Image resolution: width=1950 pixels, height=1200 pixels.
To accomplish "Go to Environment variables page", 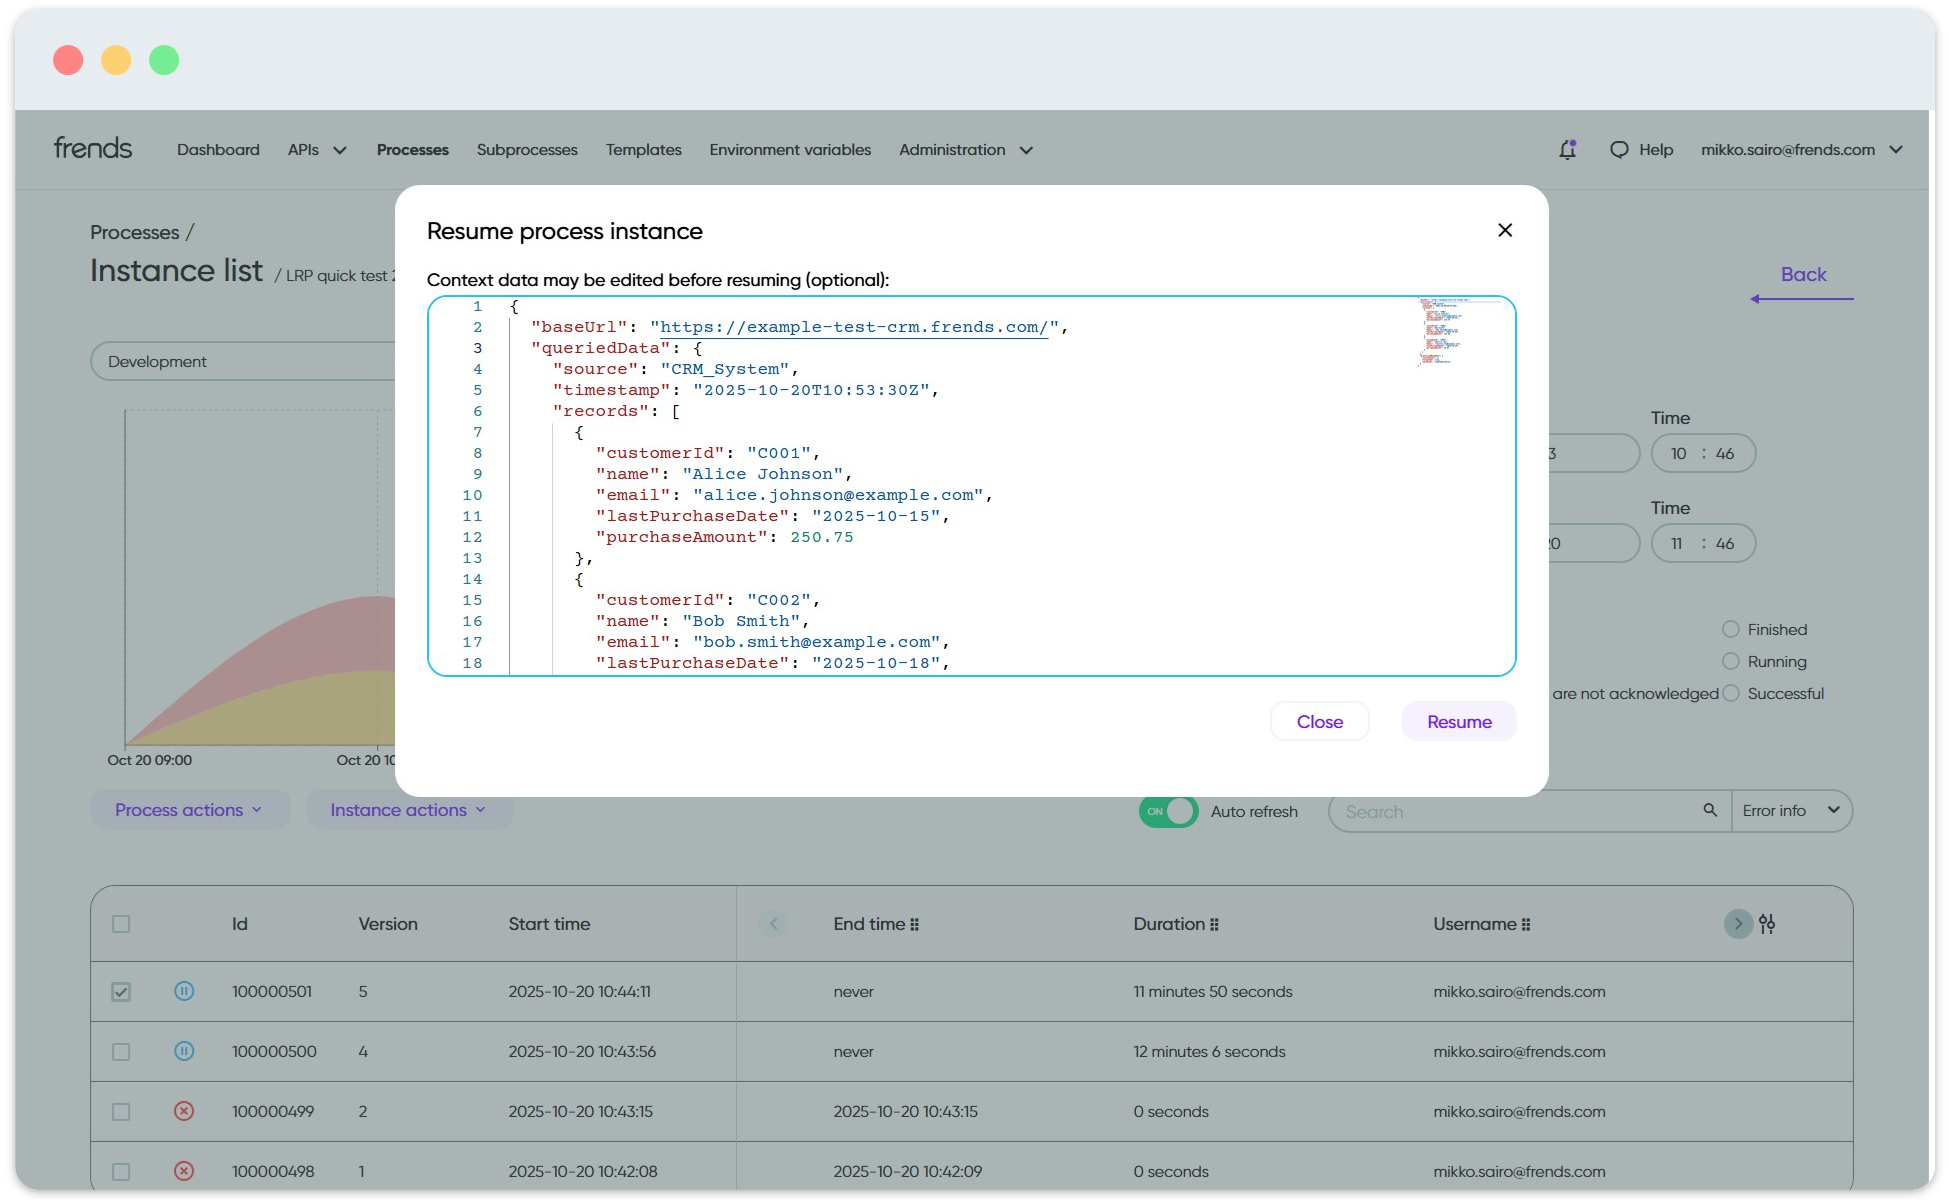I will pyautogui.click(x=790, y=150).
